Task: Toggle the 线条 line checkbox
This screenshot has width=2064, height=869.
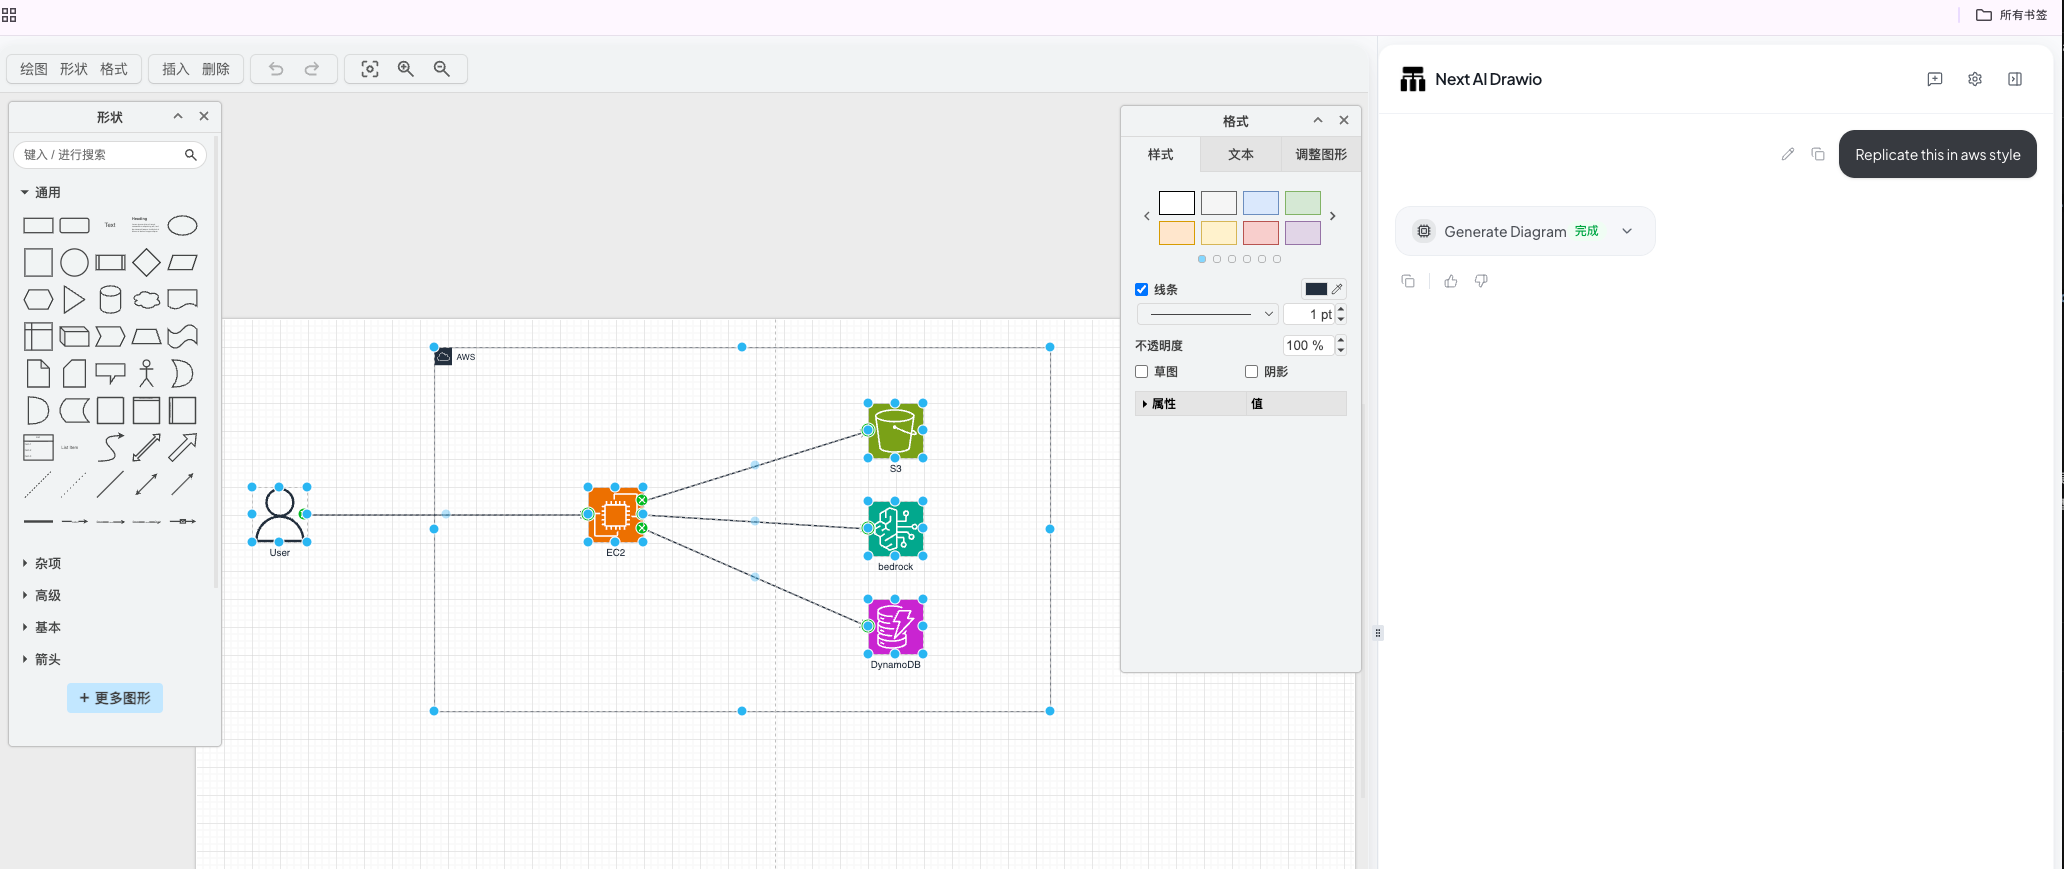Action: (x=1141, y=289)
